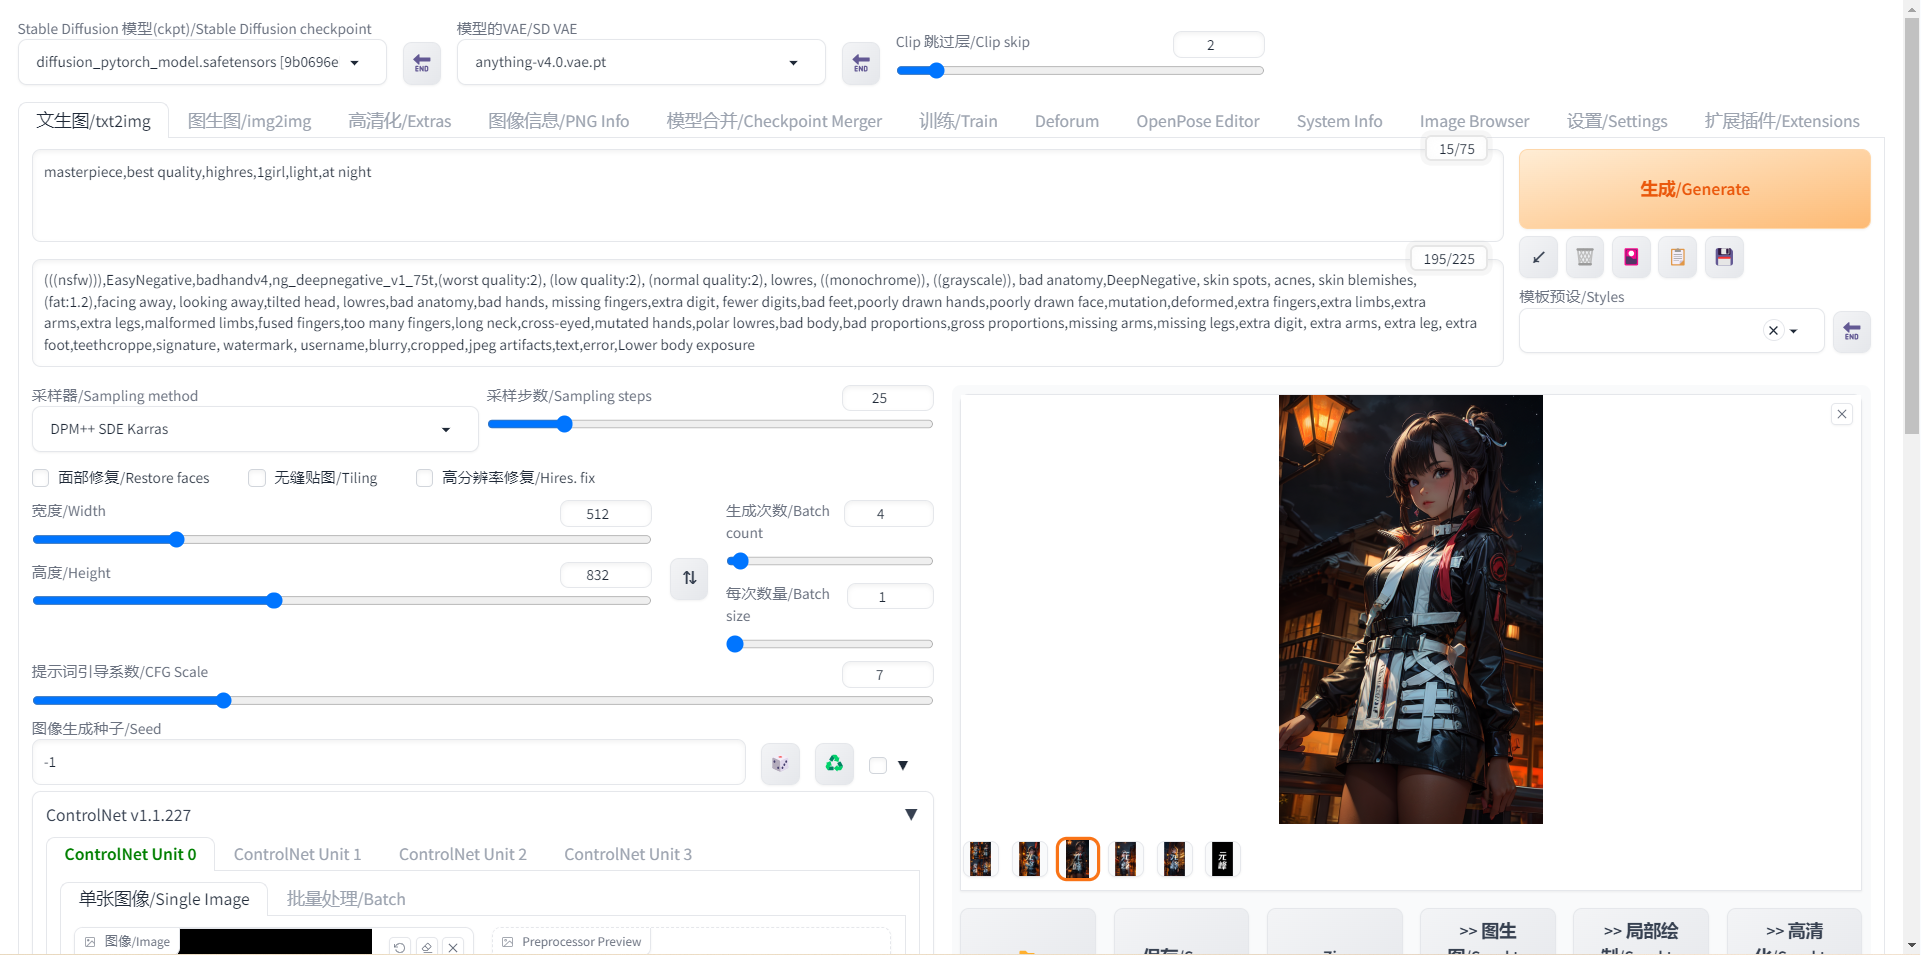Tick the extra seed options checkbox
The width and height of the screenshot is (1921, 955).
[878, 766]
